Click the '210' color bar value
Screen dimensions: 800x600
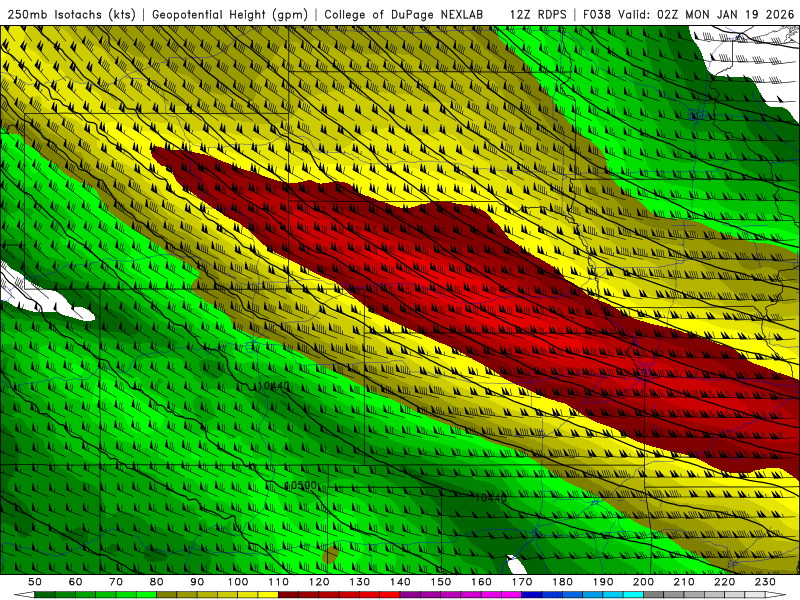(x=685, y=582)
